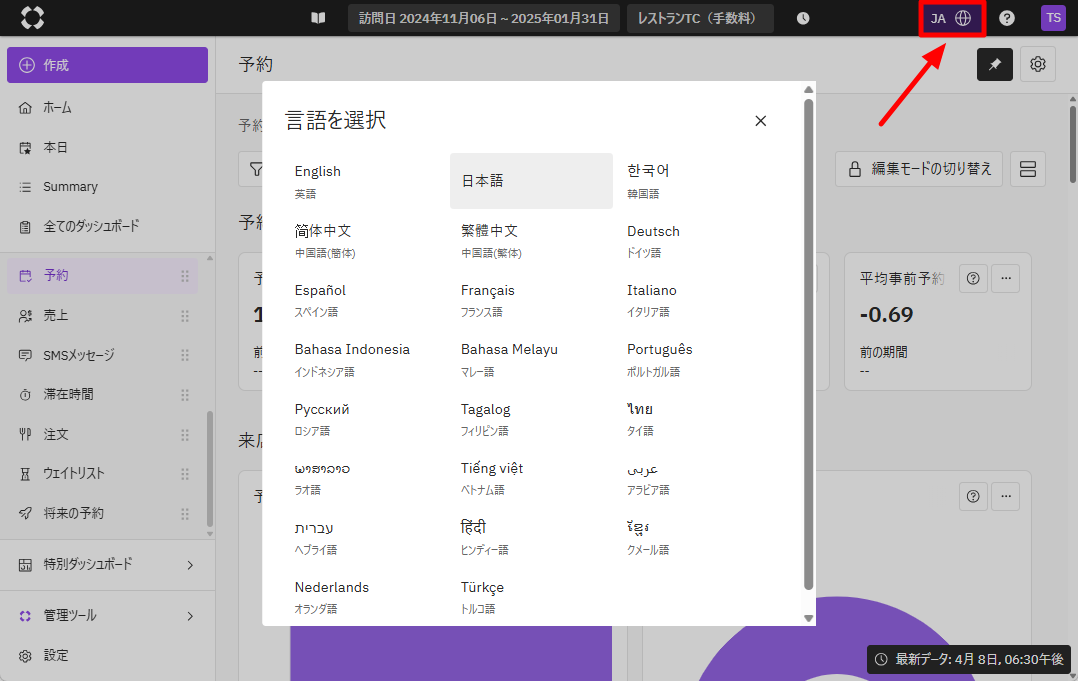Click the book icon in top bar
This screenshot has width=1078, height=681.
point(318,18)
